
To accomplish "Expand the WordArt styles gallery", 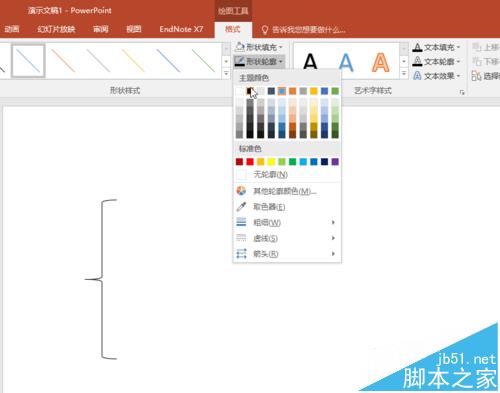I will pyautogui.click(x=404, y=73).
